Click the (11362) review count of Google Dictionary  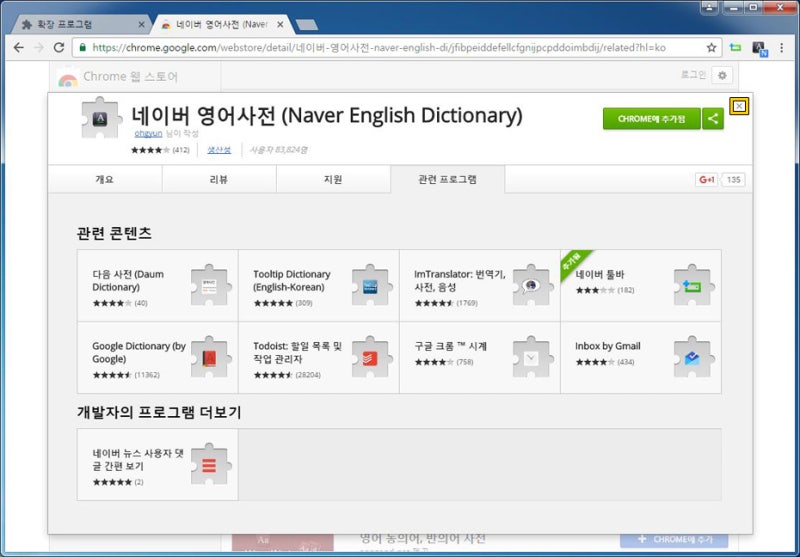click(147, 375)
